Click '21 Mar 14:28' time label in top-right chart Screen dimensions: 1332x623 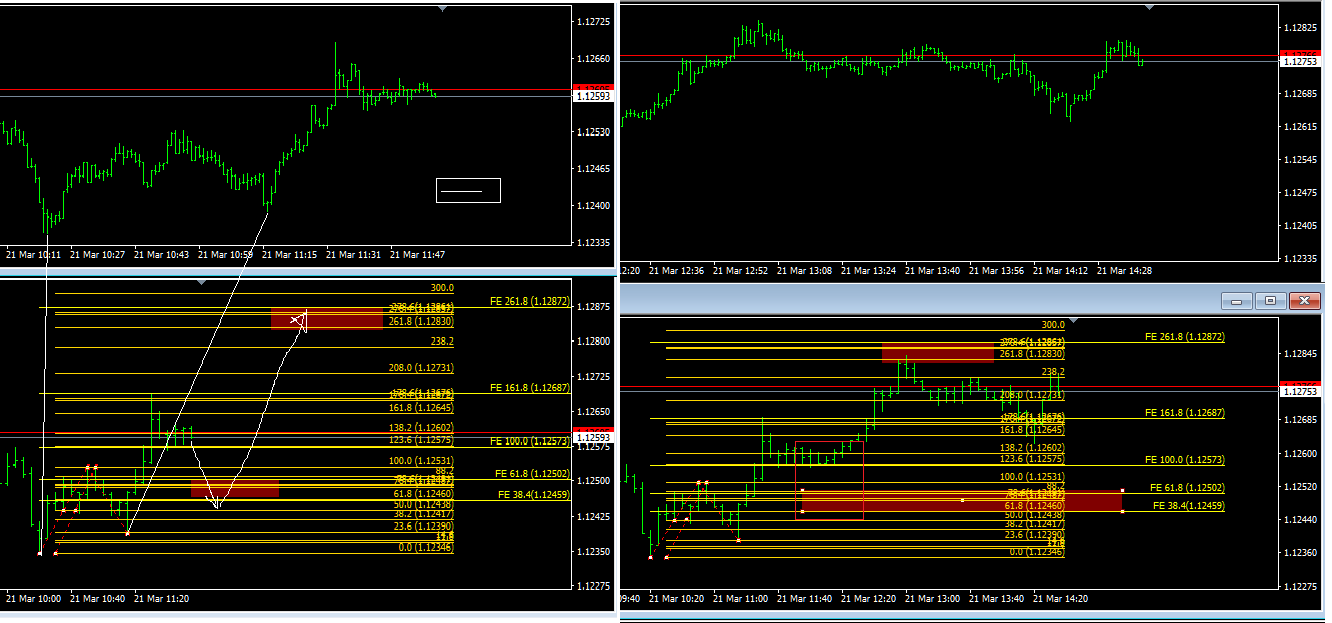click(x=1124, y=270)
